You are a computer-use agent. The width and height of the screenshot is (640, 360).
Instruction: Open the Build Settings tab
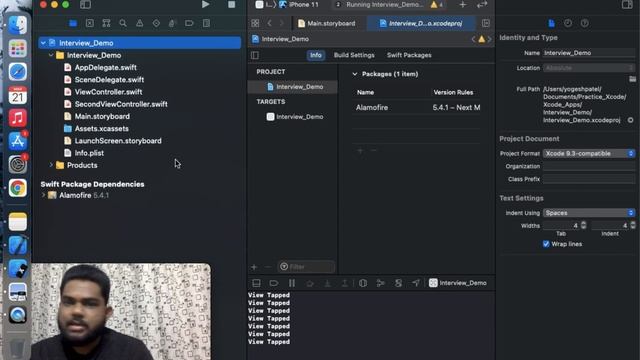pyautogui.click(x=354, y=55)
